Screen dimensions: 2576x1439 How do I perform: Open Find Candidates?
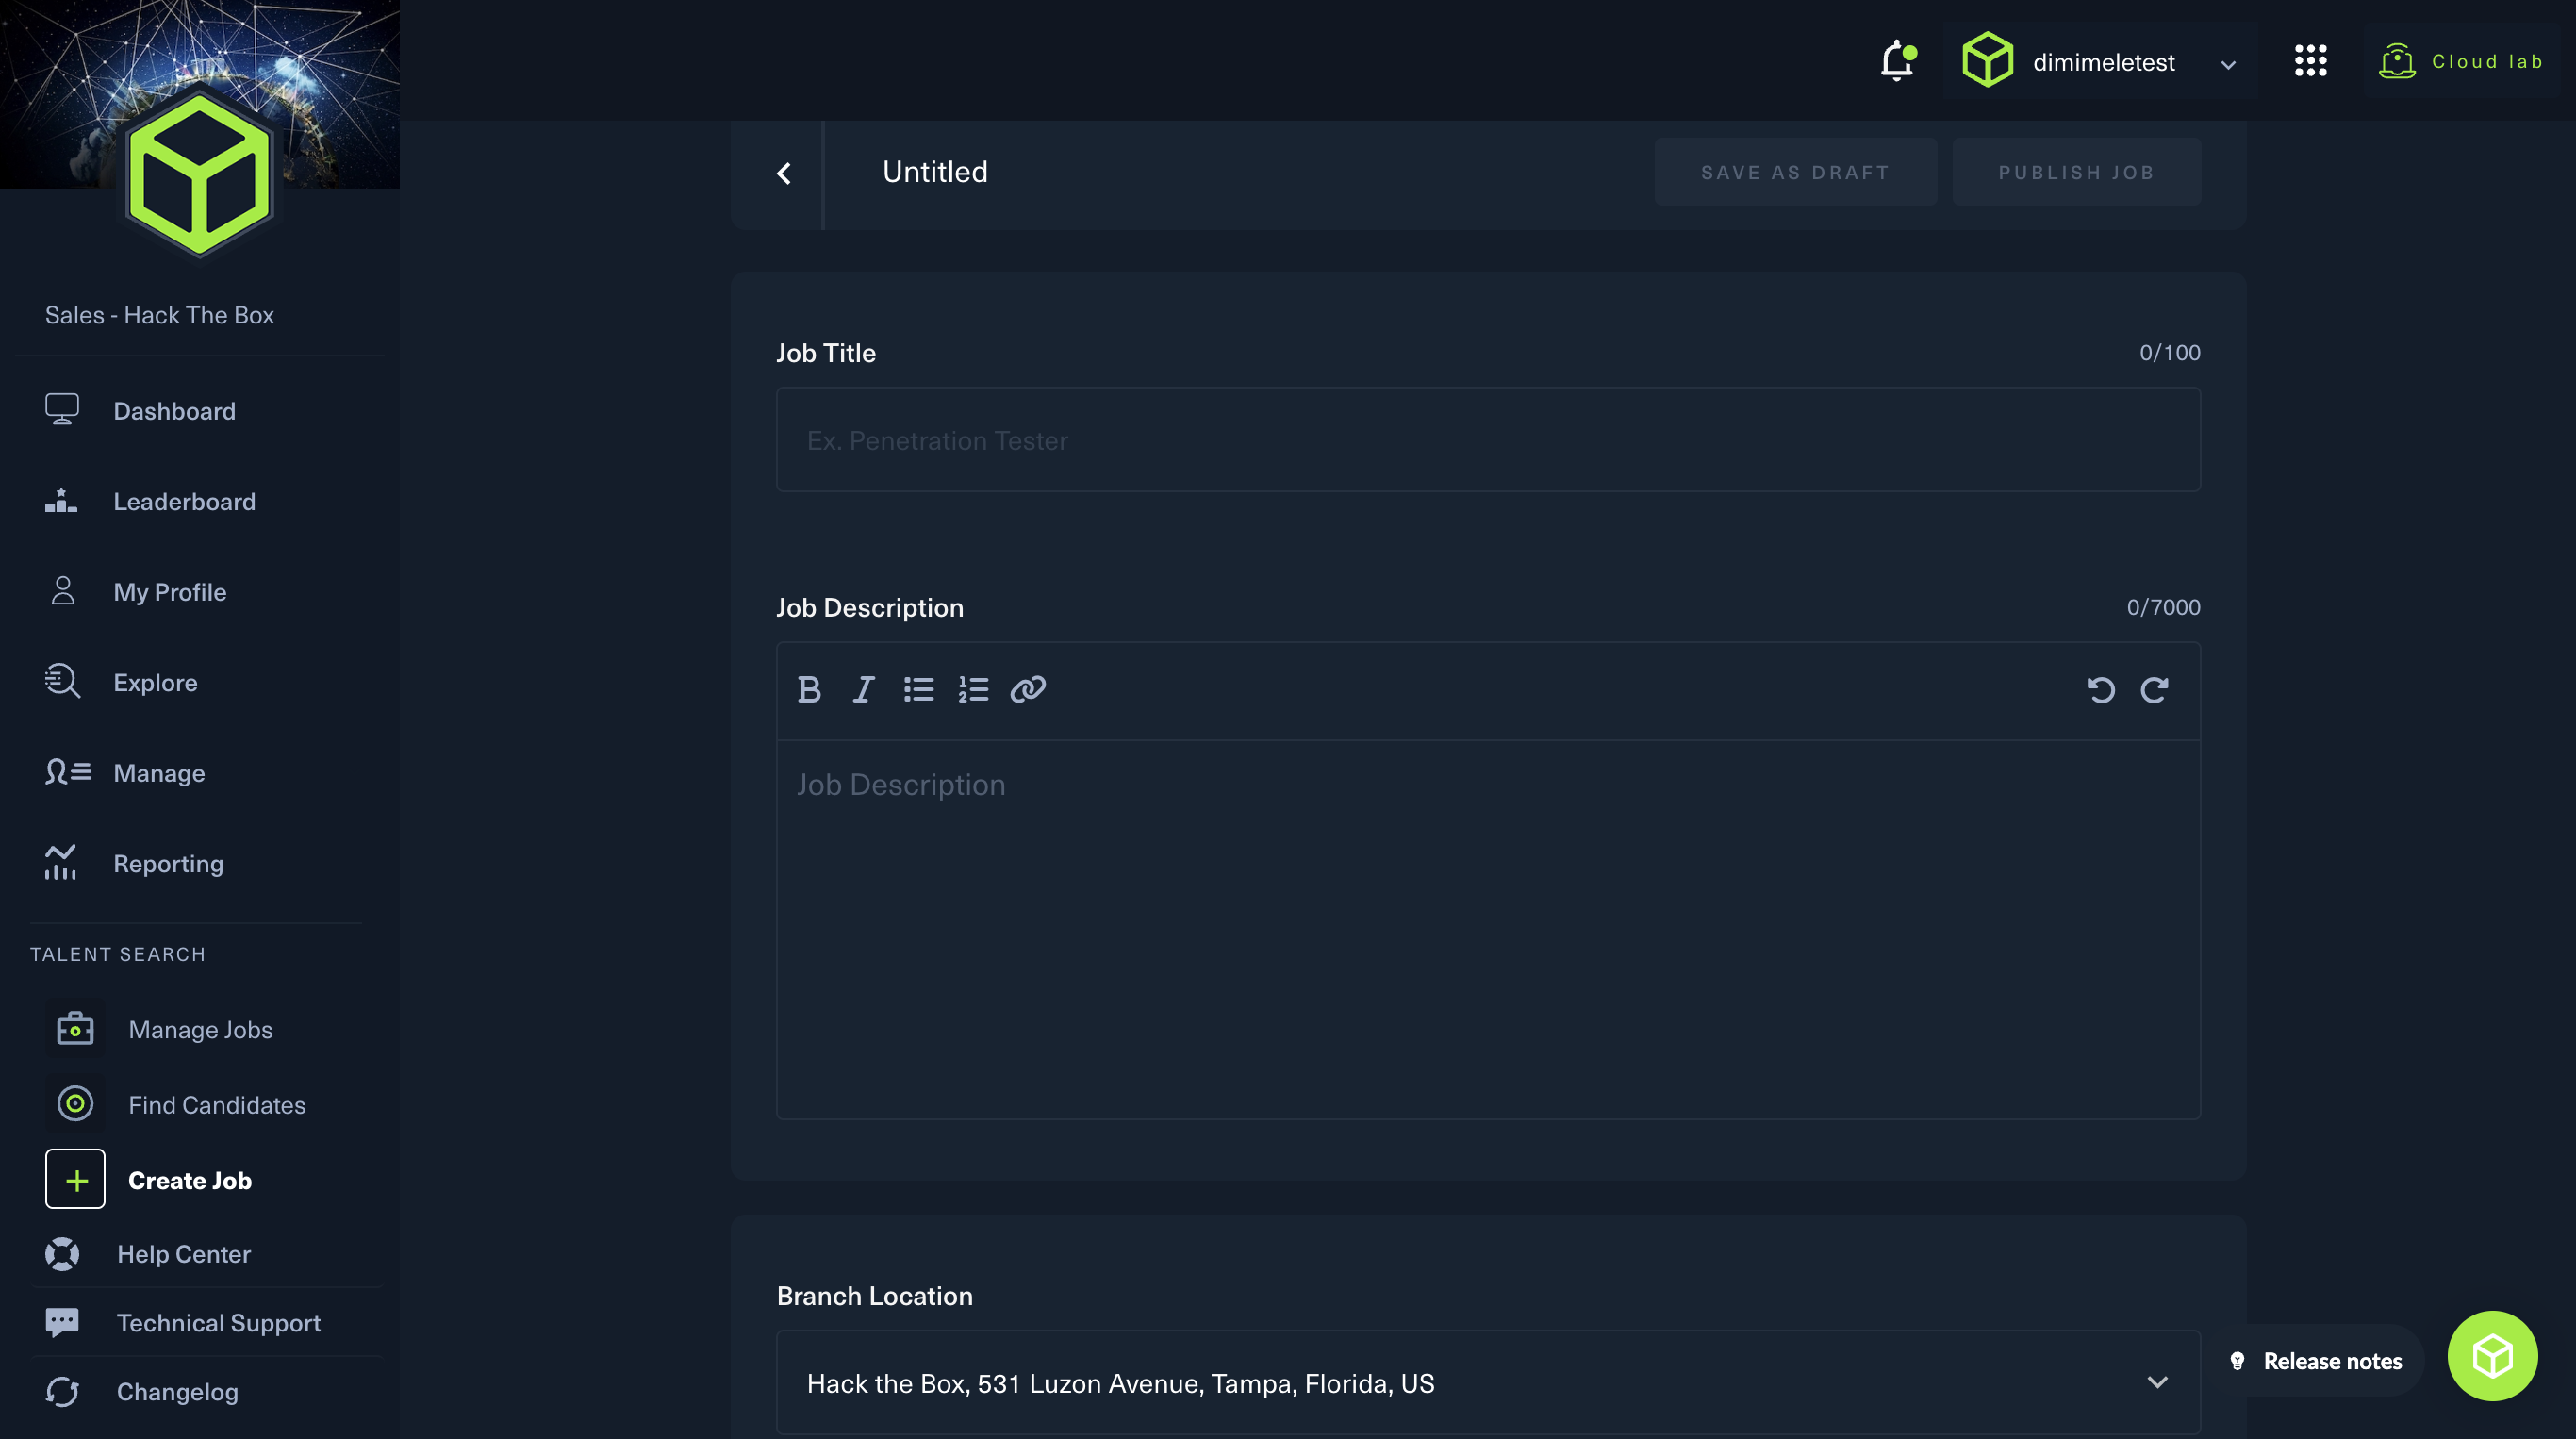coord(217,1104)
